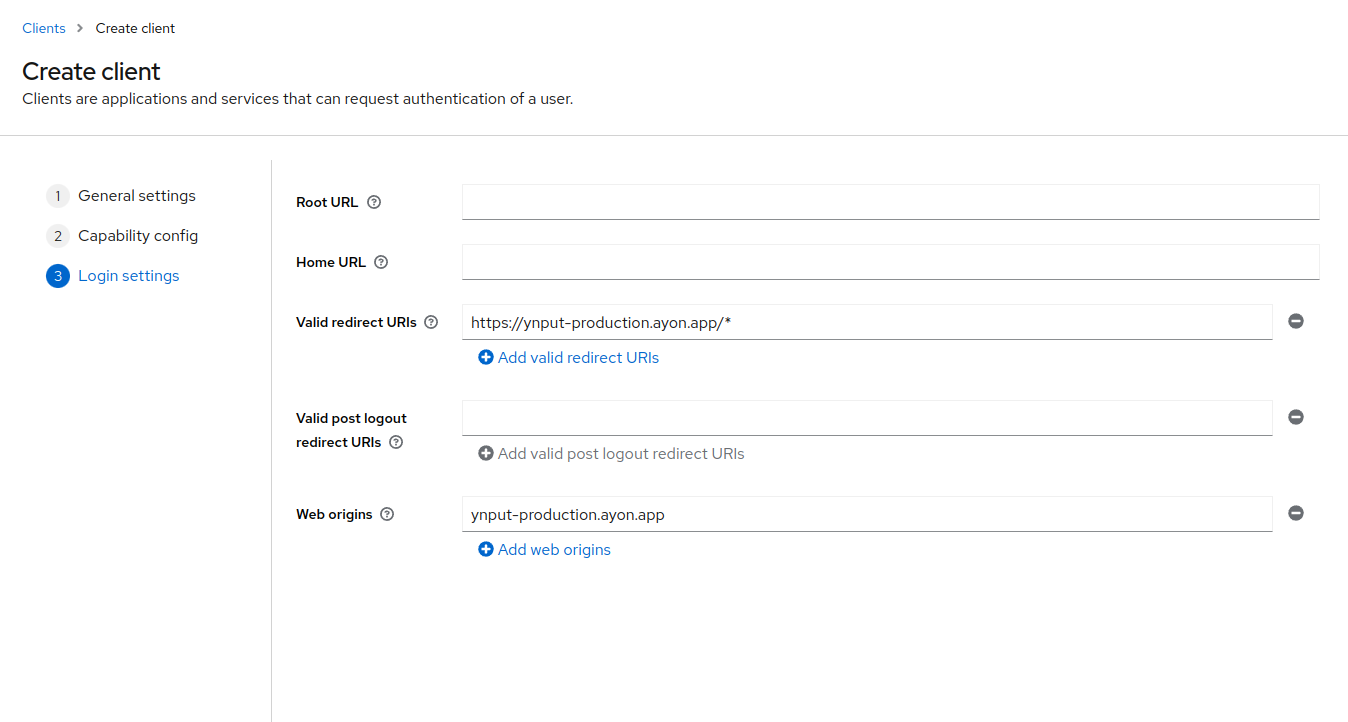Click the Clients breadcrumb link
The image size is (1348, 722).
(x=43, y=28)
